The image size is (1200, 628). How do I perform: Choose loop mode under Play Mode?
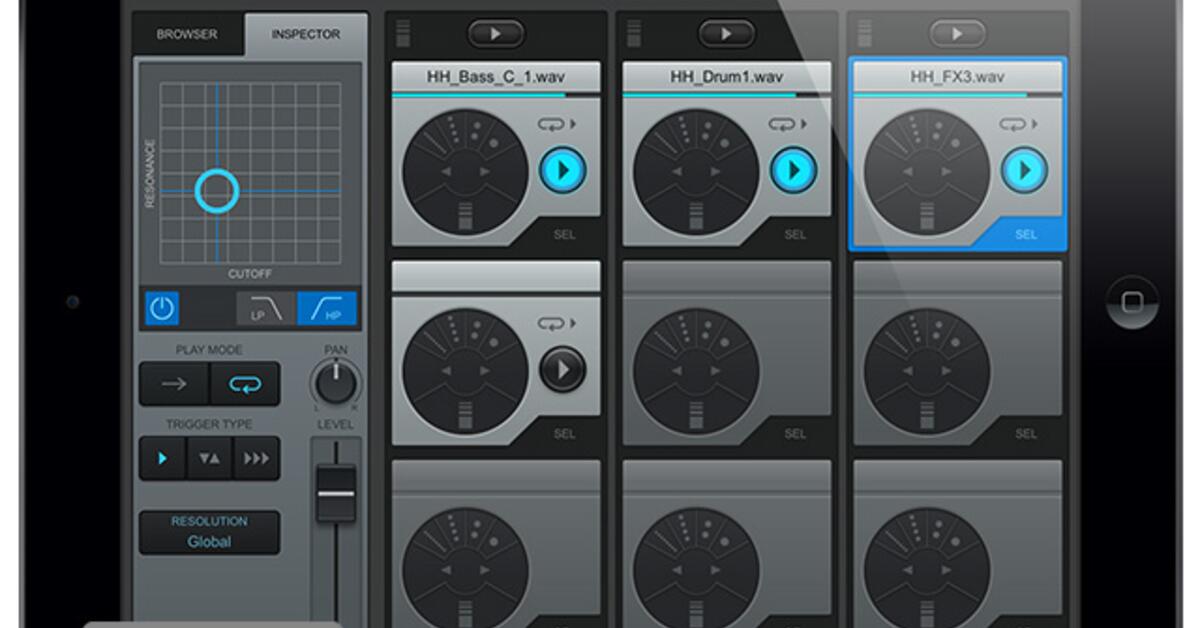[243, 384]
